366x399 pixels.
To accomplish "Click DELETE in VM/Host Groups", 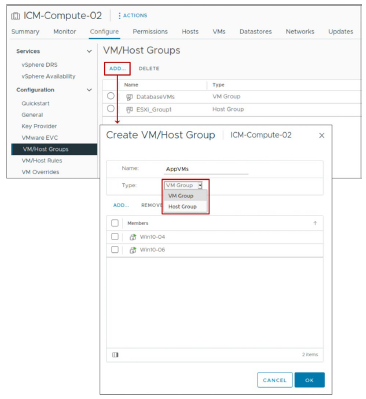I will [x=149, y=68].
